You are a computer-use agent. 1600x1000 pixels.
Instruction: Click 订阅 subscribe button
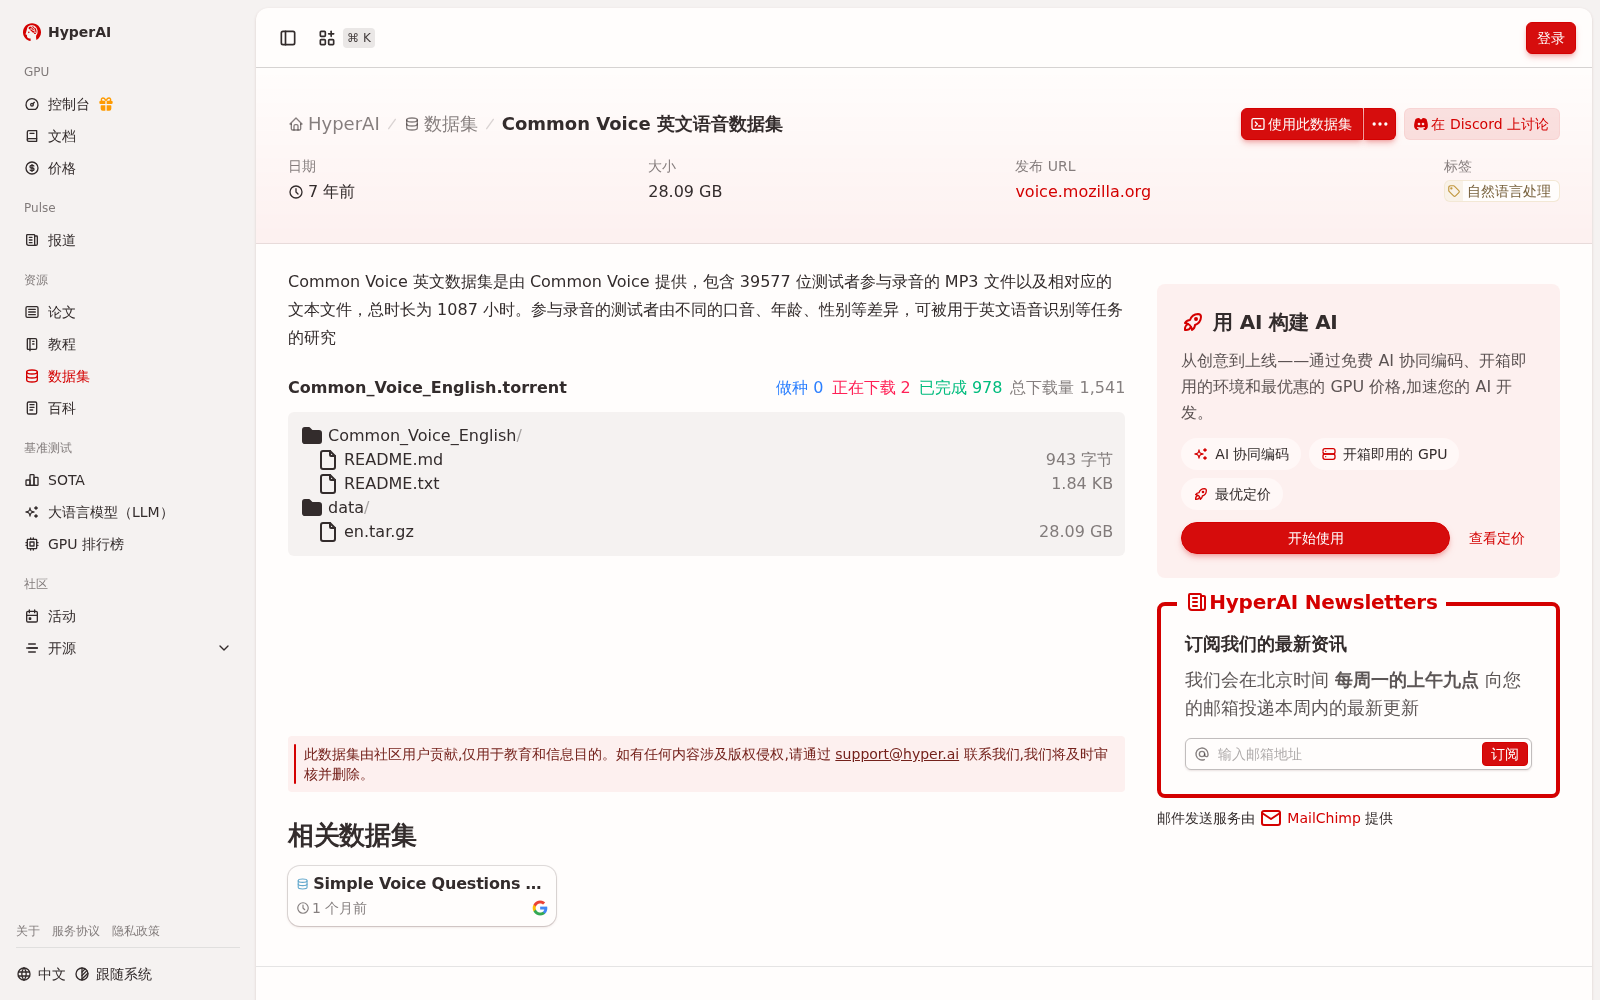1504,754
